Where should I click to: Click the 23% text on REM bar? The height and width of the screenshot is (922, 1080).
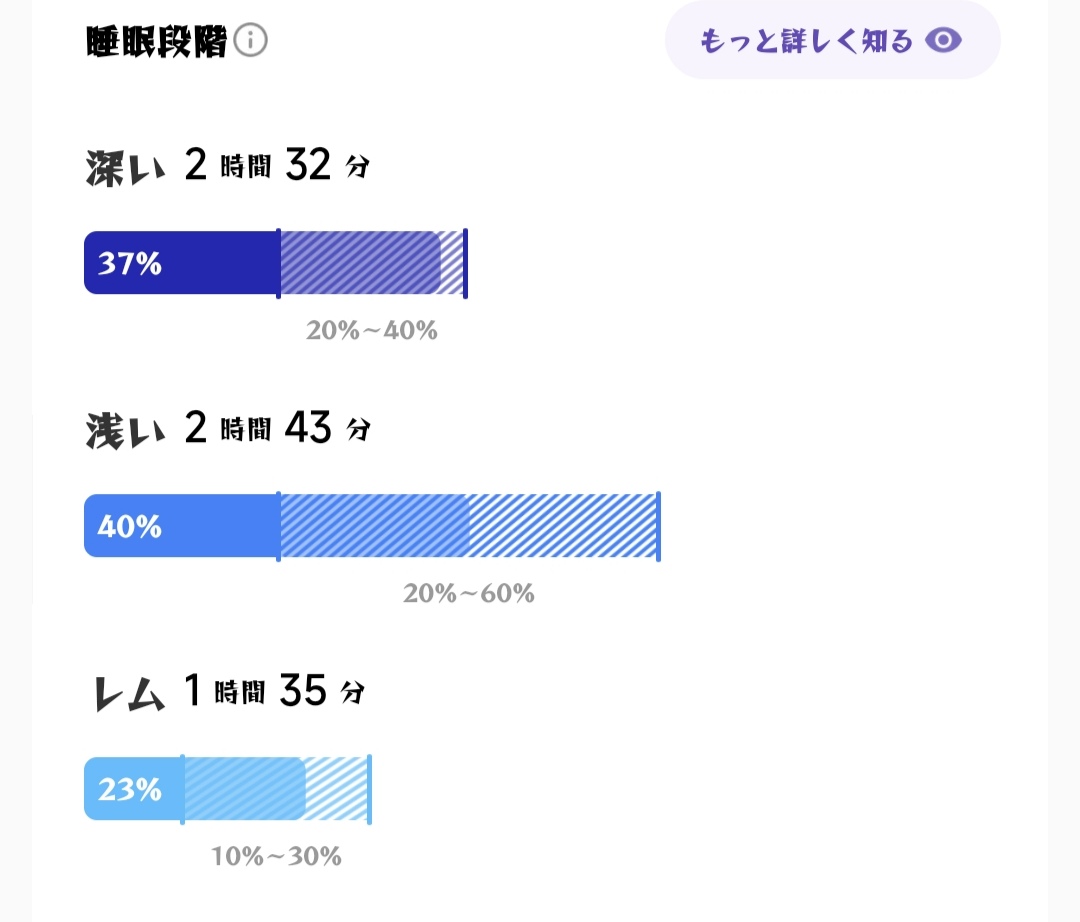click(x=129, y=789)
